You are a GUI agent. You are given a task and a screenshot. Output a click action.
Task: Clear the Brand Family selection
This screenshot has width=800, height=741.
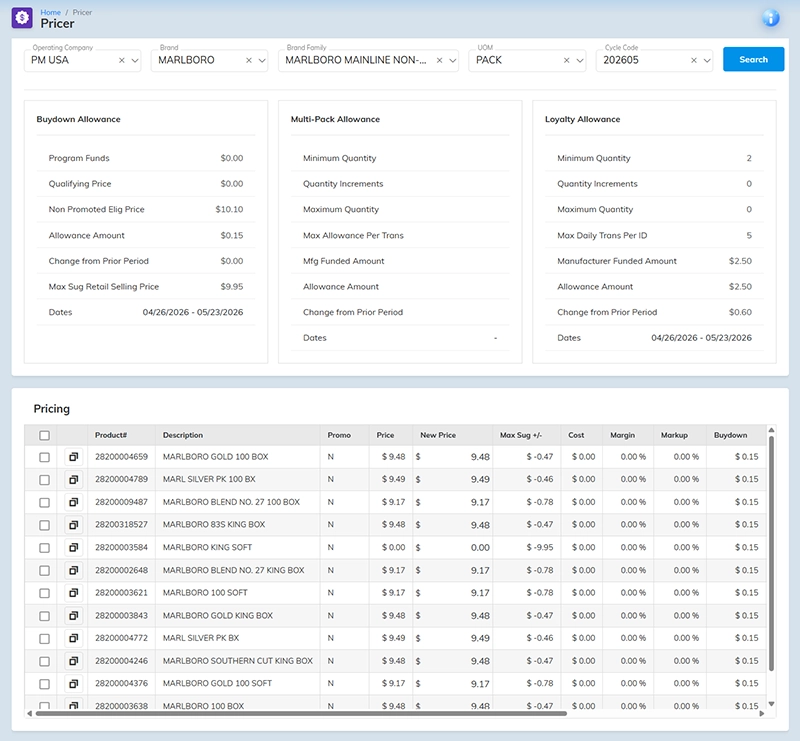[x=439, y=60]
